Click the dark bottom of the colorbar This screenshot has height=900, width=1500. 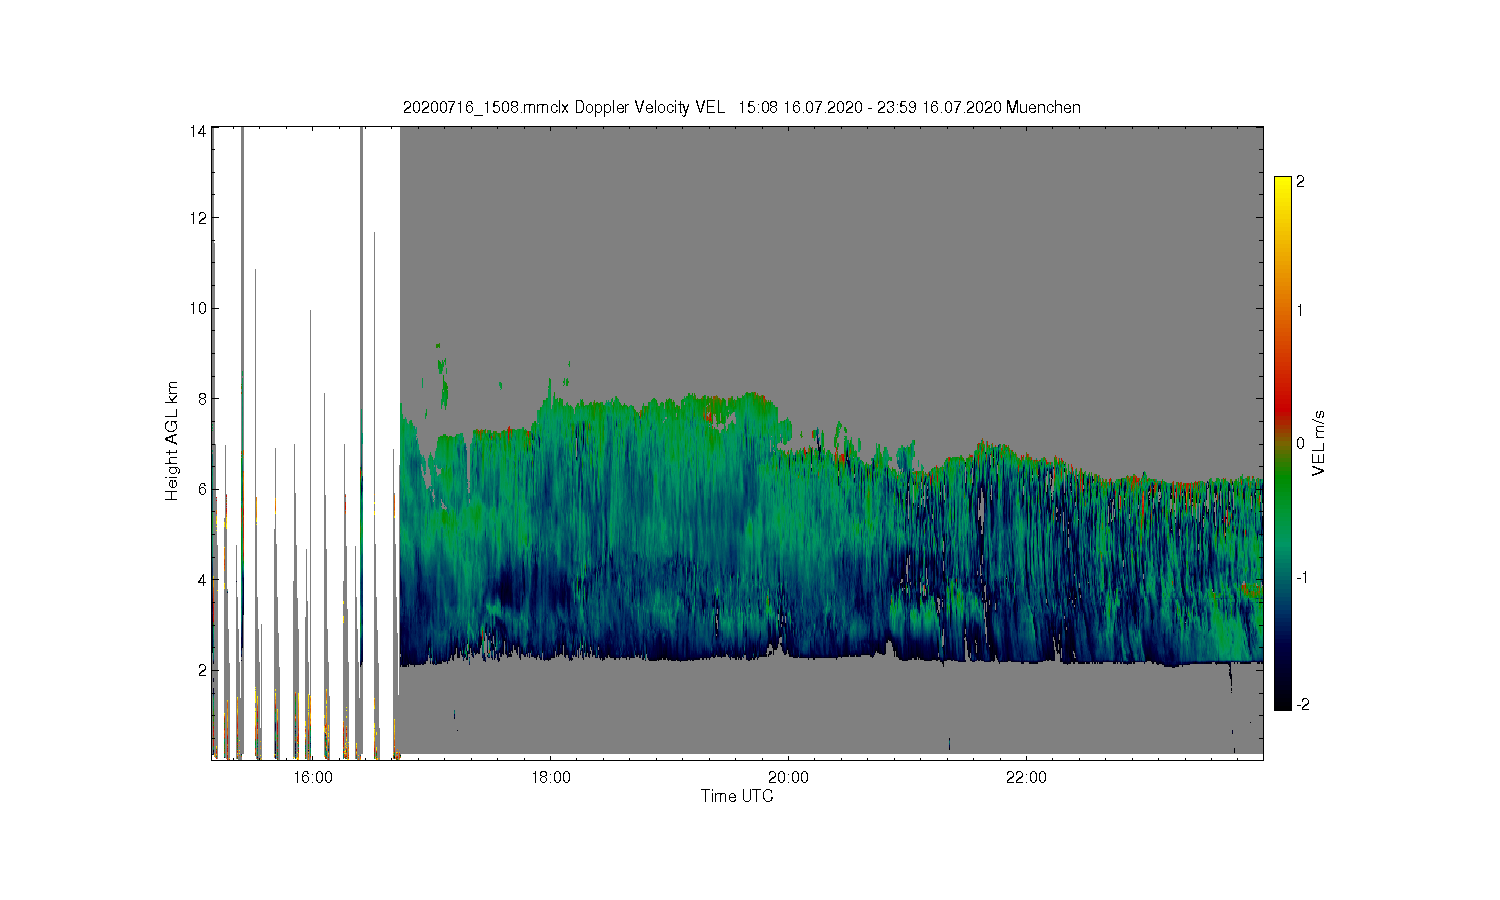(1283, 700)
